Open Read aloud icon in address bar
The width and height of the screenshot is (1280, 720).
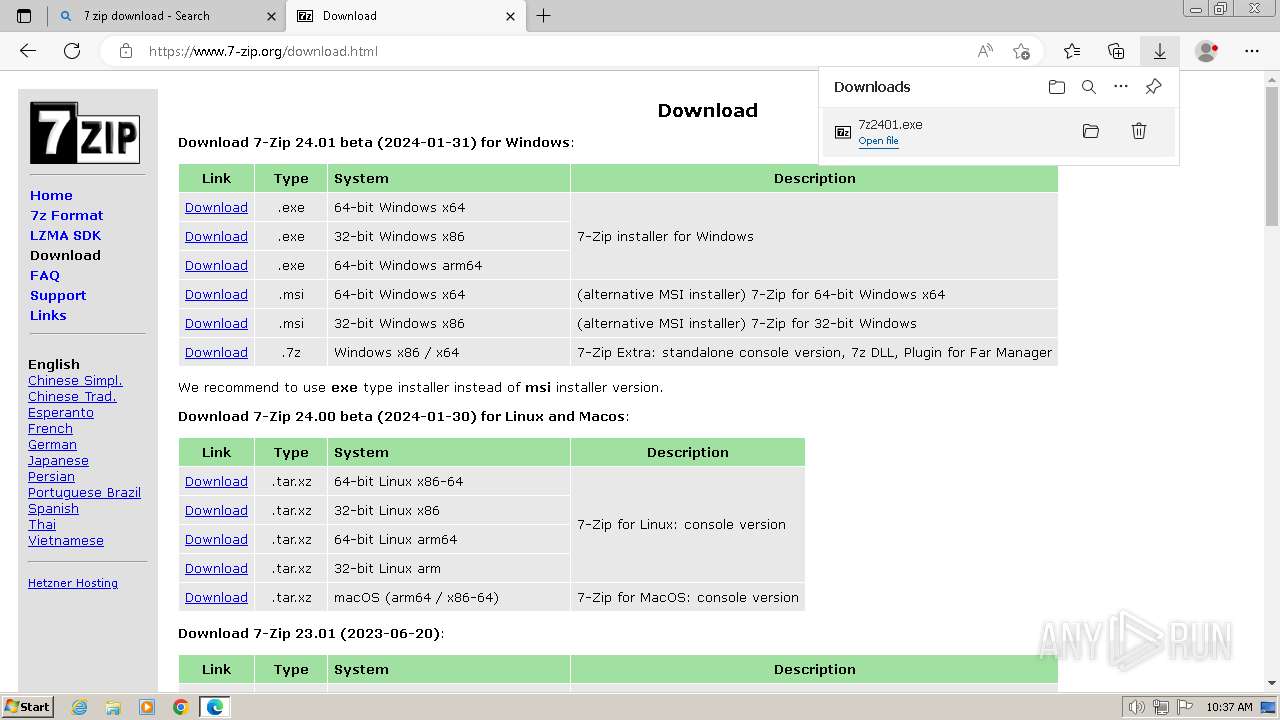click(985, 51)
